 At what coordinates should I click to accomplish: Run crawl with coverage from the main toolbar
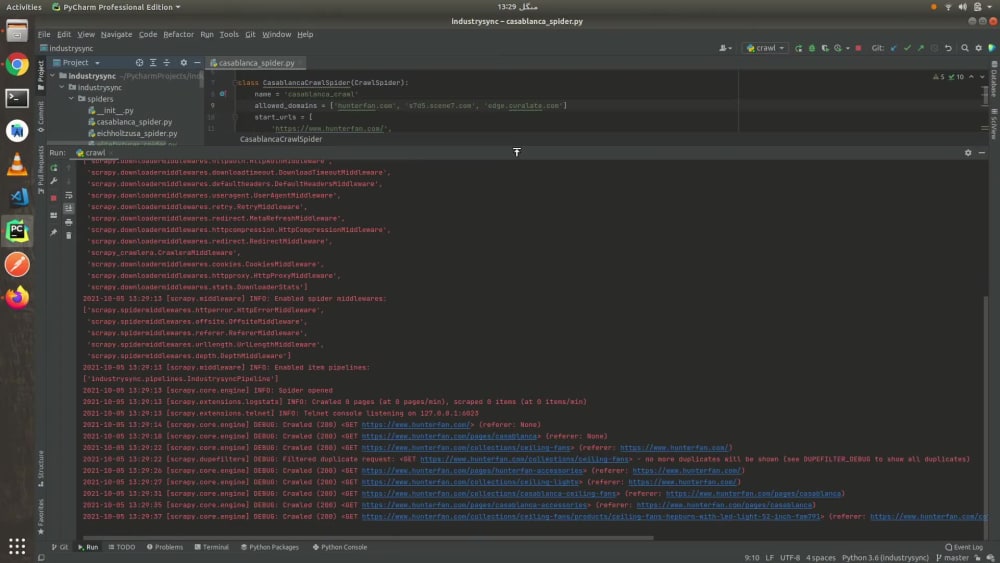click(x=825, y=48)
